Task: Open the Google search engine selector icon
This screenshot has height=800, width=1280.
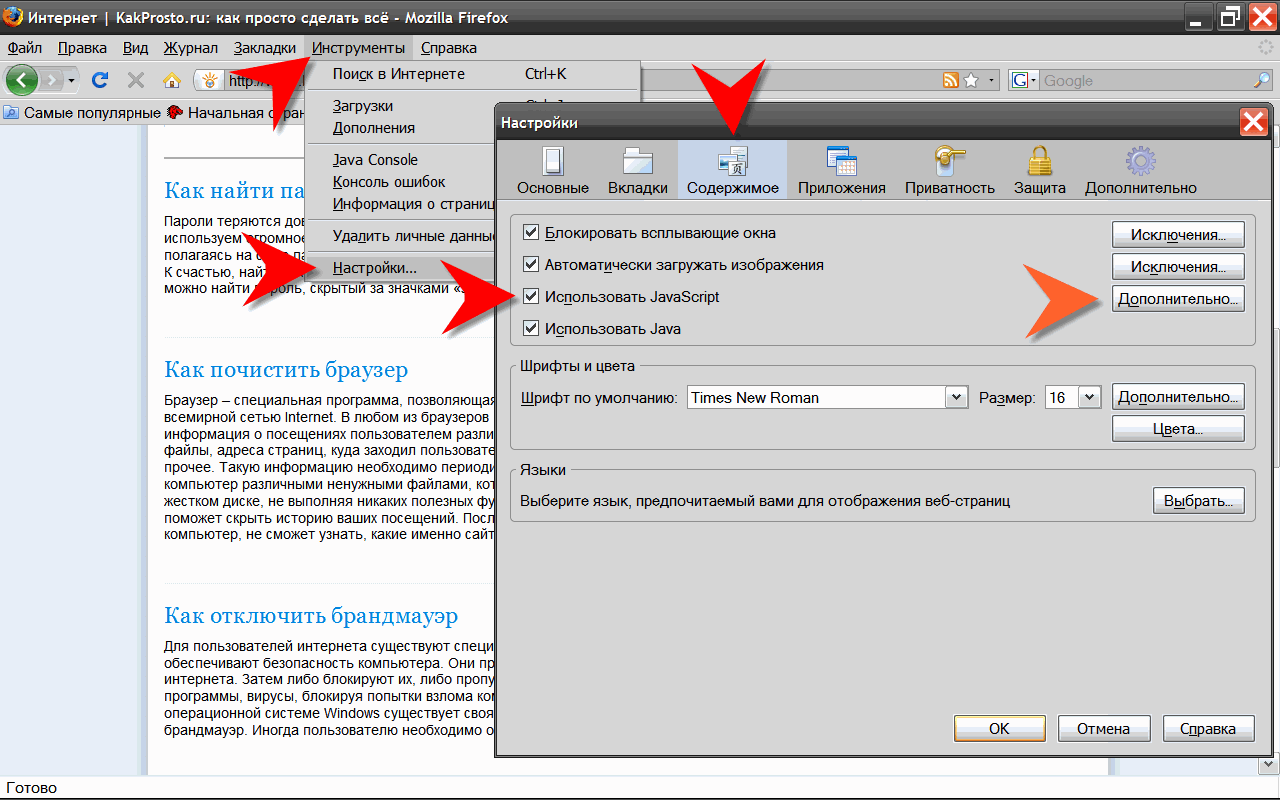Action: tap(1023, 80)
